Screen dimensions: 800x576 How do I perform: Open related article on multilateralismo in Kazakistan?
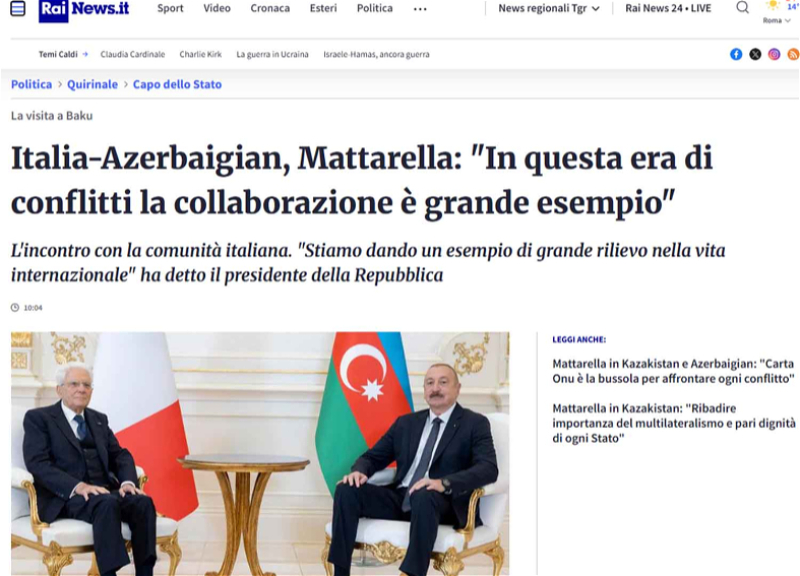click(674, 423)
